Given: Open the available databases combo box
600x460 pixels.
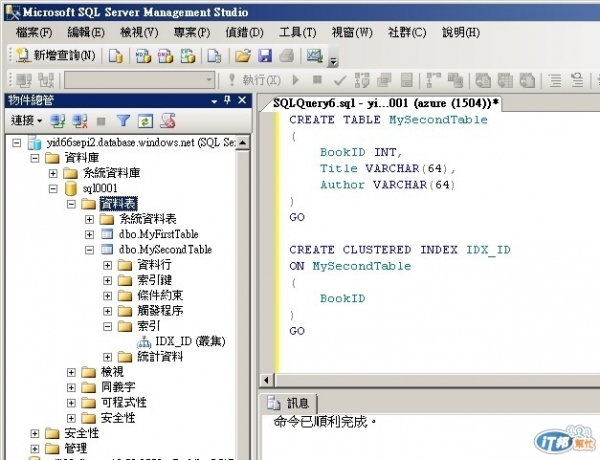Looking at the screenshot, I should point(139,80).
